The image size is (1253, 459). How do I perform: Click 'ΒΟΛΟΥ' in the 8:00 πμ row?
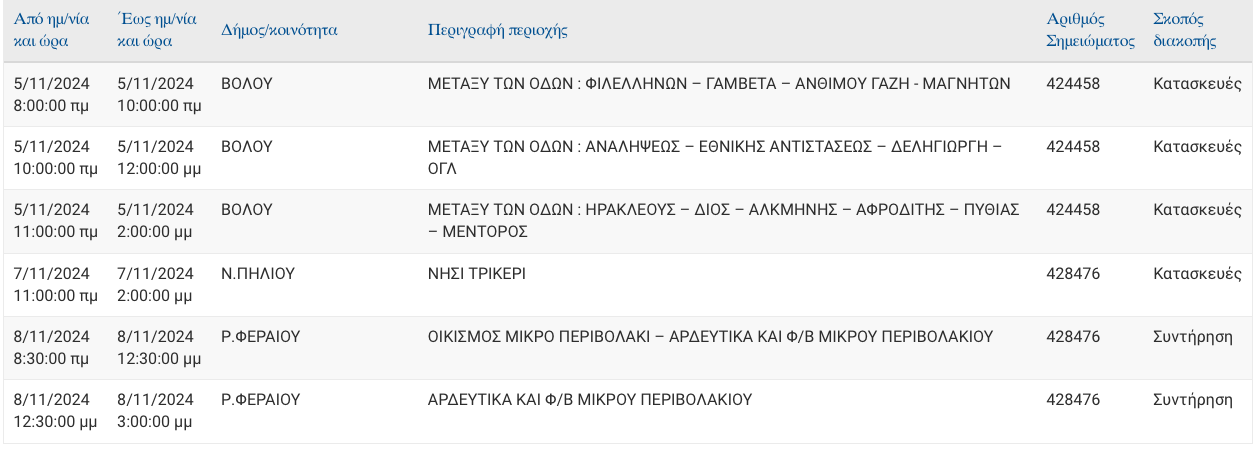tap(247, 84)
